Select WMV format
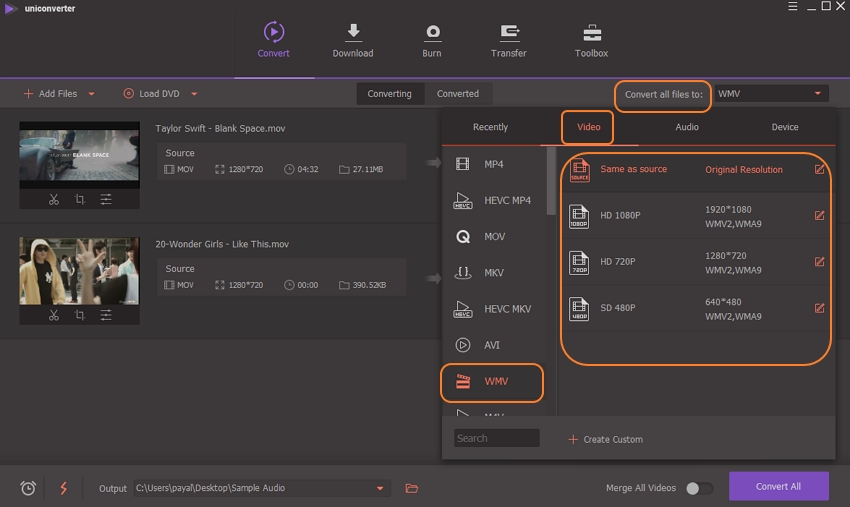This screenshot has width=850, height=507. click(x=492, y=382)
